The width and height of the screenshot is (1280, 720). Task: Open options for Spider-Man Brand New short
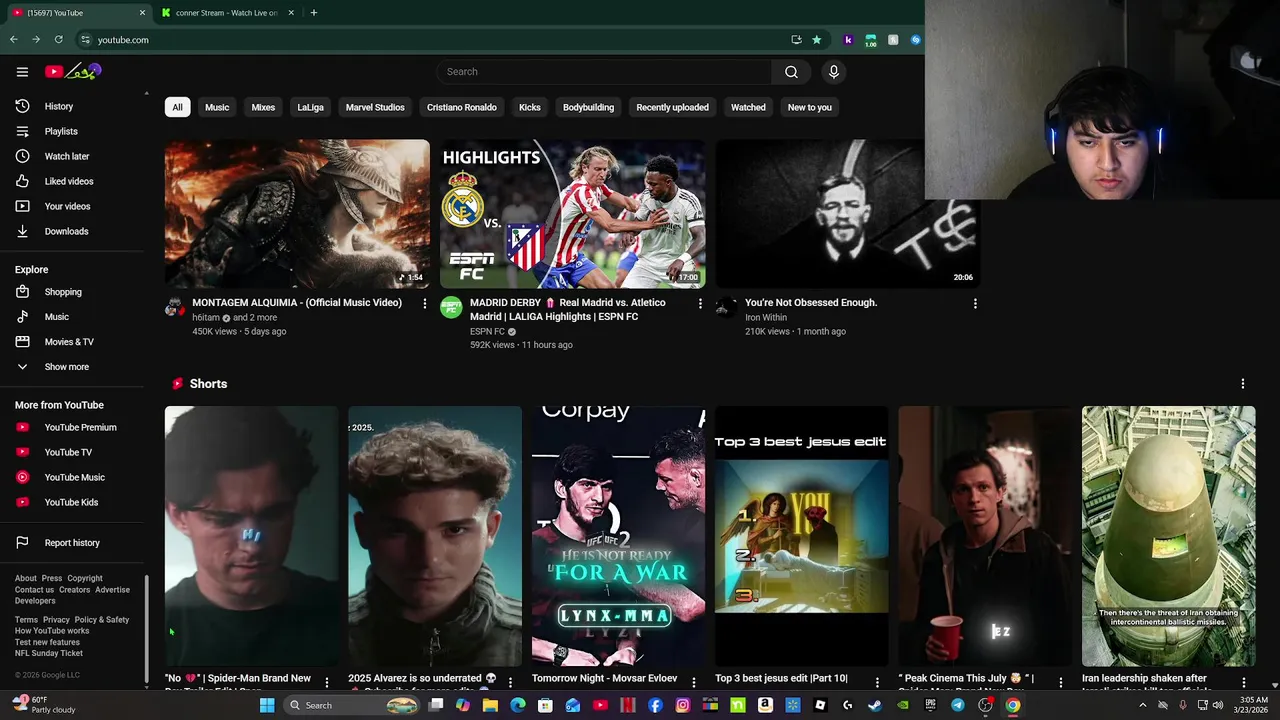(327, 682)
